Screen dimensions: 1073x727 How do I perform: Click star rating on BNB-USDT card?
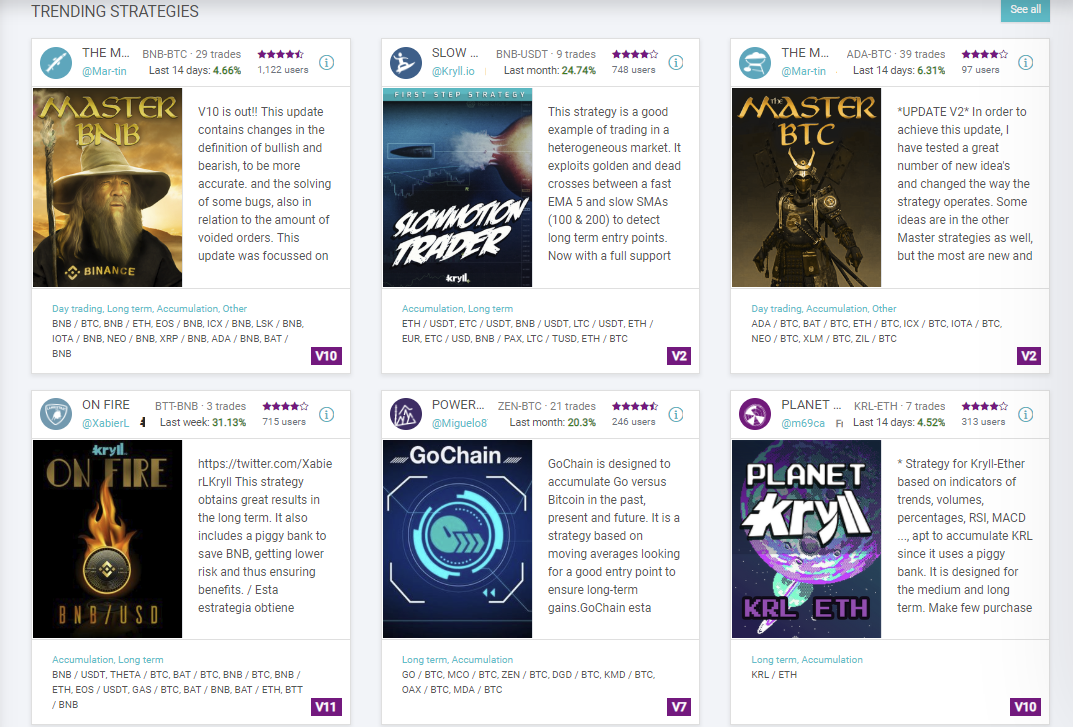click(x=634, y=54)
